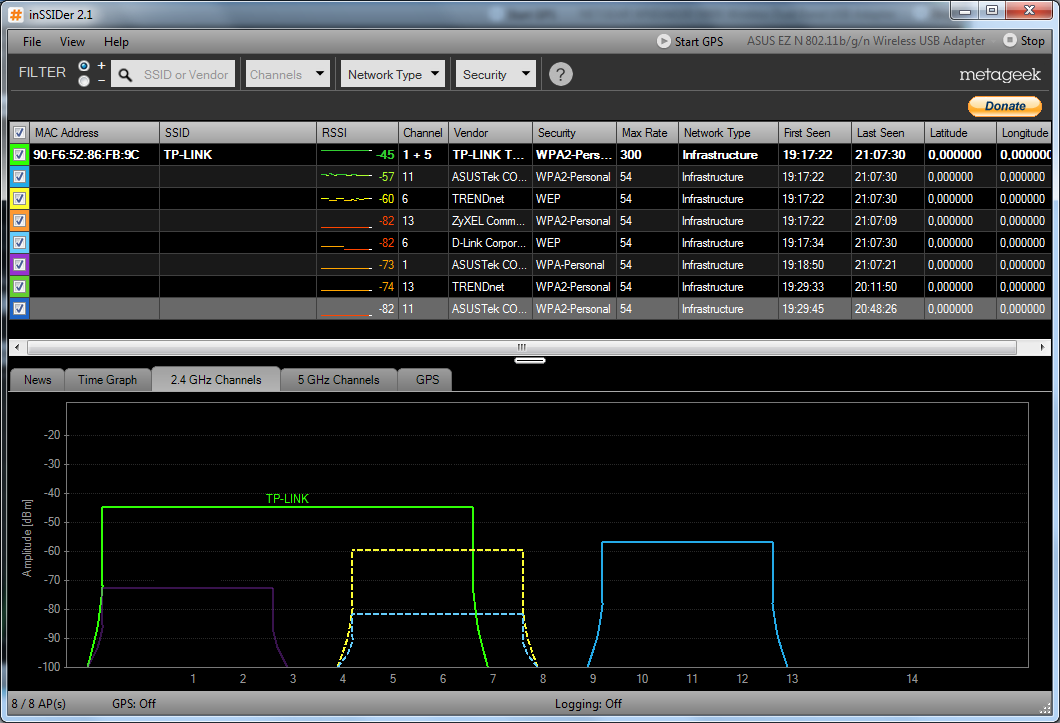The width and height of the screenshot is (1060, 723).
Task: Click the Stop scanning icon
Action: click(x=1009, y=41)
